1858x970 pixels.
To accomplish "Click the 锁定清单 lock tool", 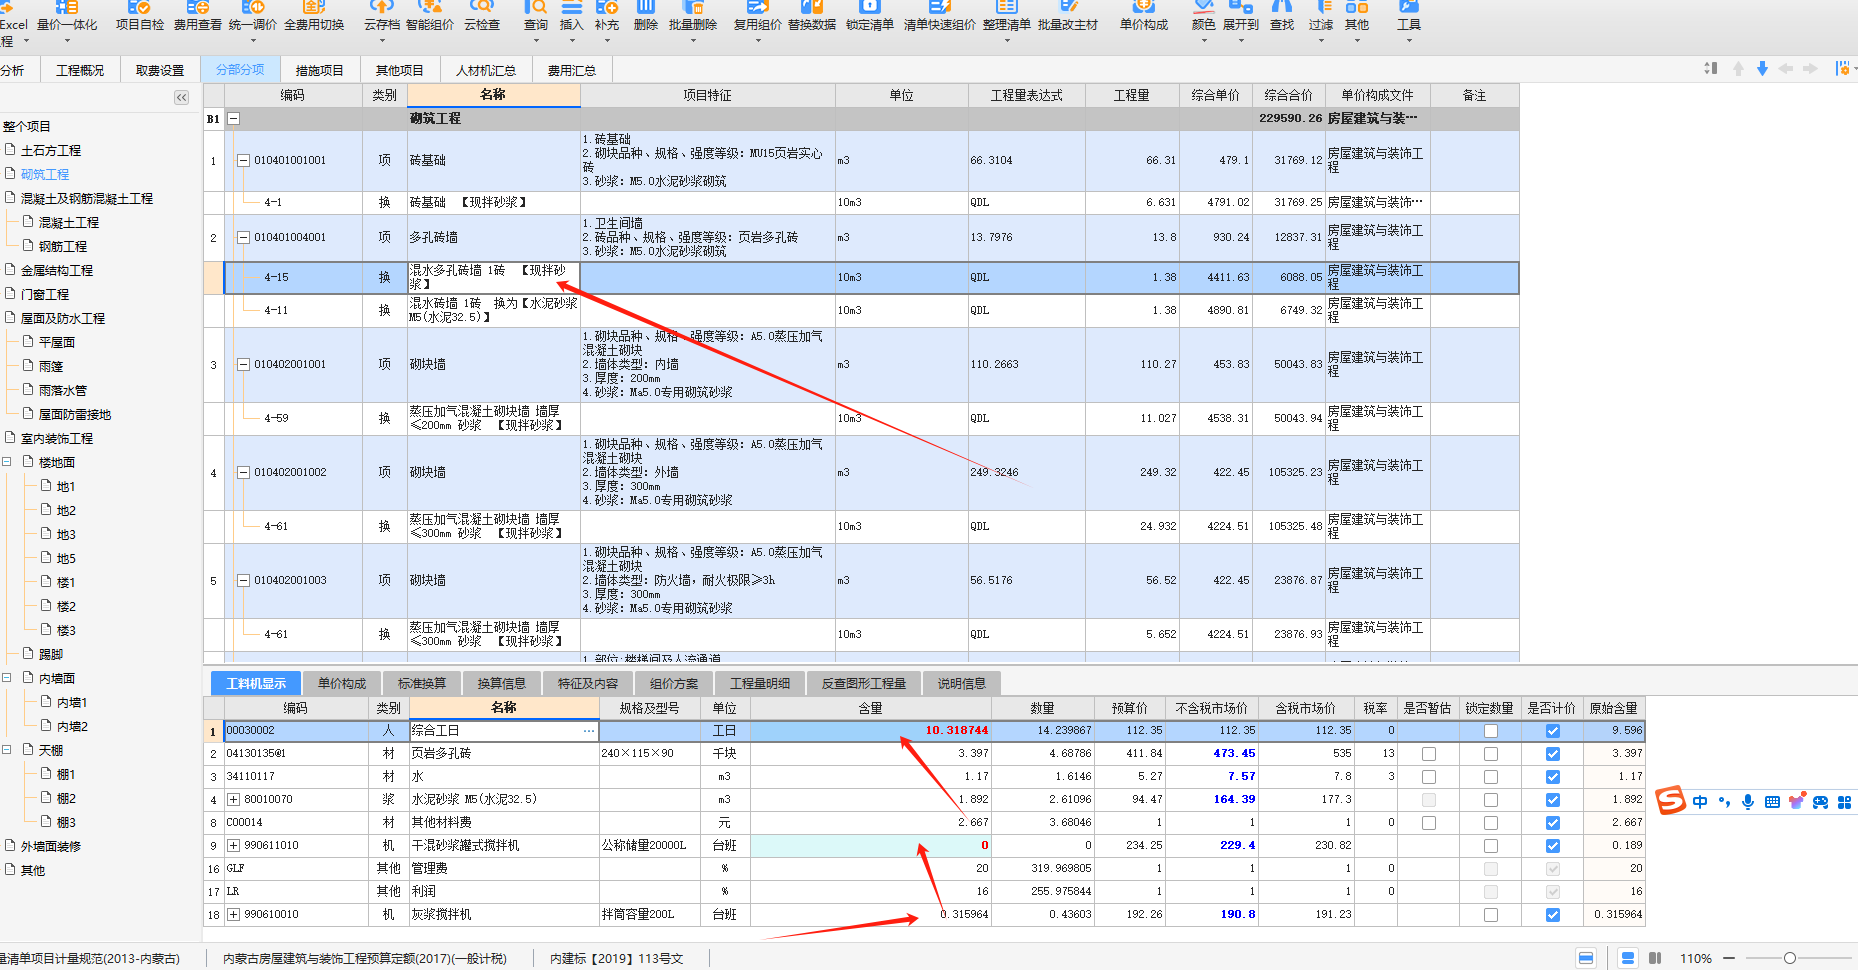I will pos(870,16).
